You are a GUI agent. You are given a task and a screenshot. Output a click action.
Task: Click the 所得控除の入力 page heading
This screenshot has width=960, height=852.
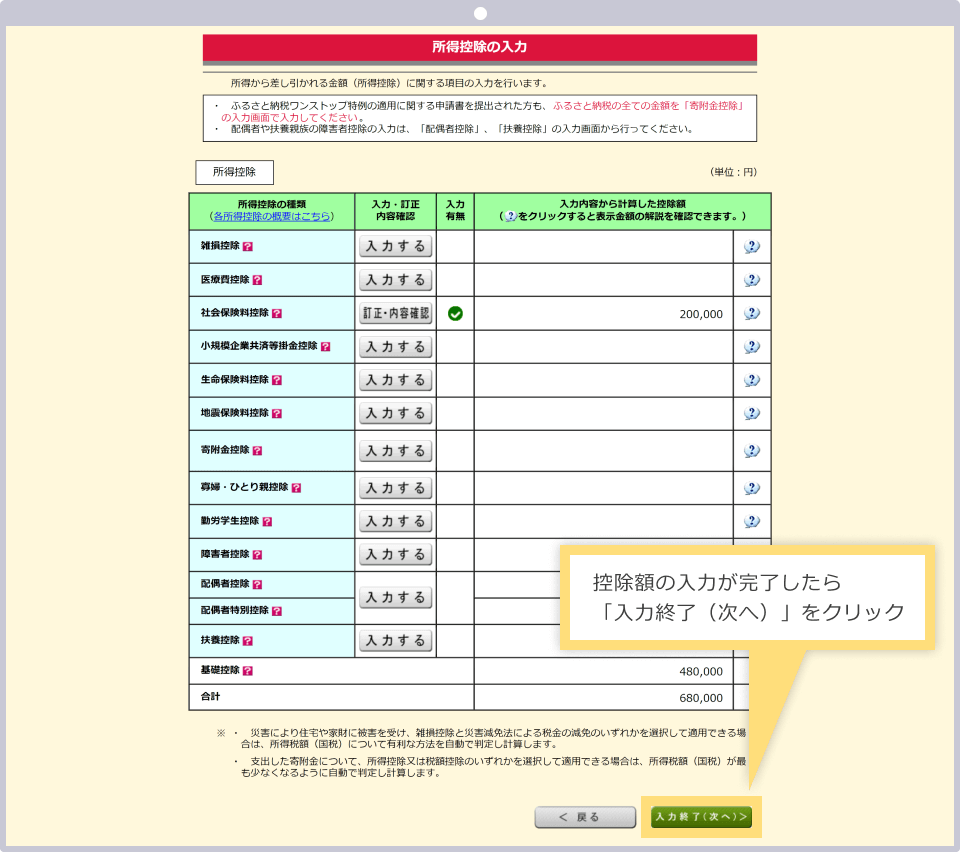pos(480,47)
